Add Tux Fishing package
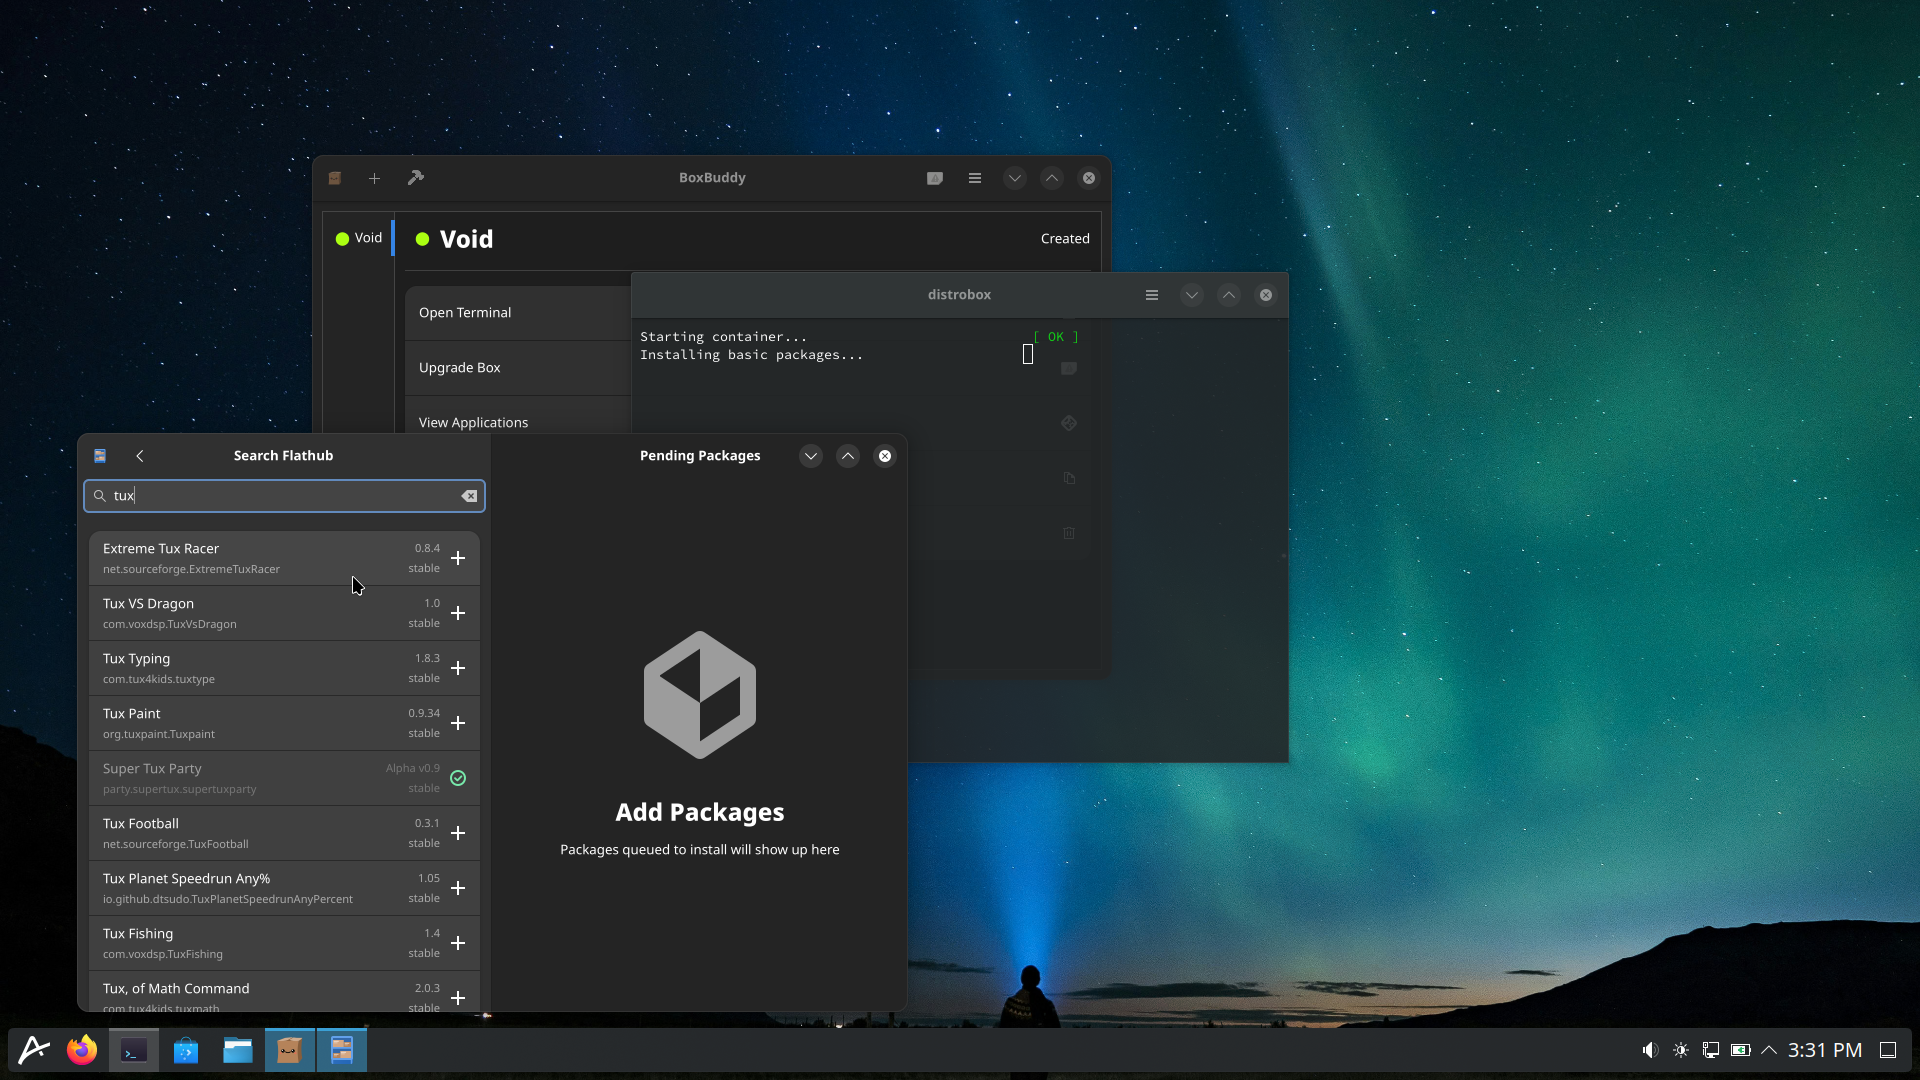 click(458, 943)
